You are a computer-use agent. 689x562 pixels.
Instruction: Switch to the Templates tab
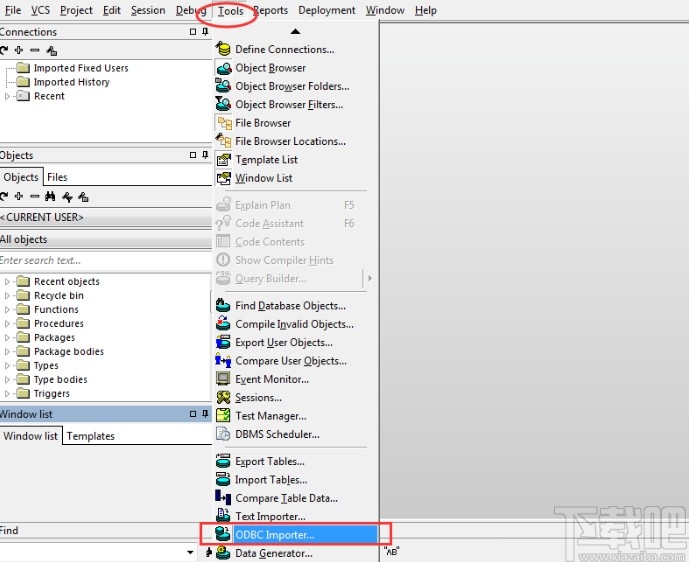tap(91, 436)
